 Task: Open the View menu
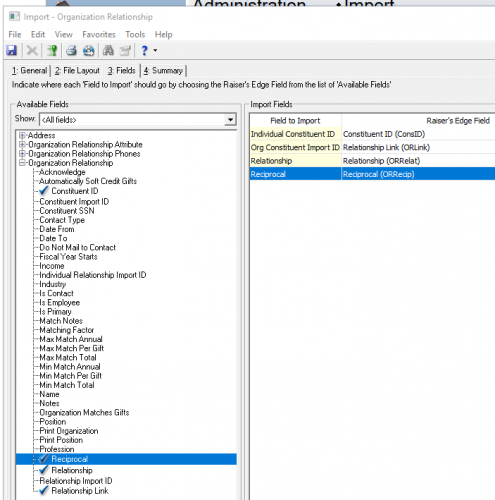click(x=63, y=34)
